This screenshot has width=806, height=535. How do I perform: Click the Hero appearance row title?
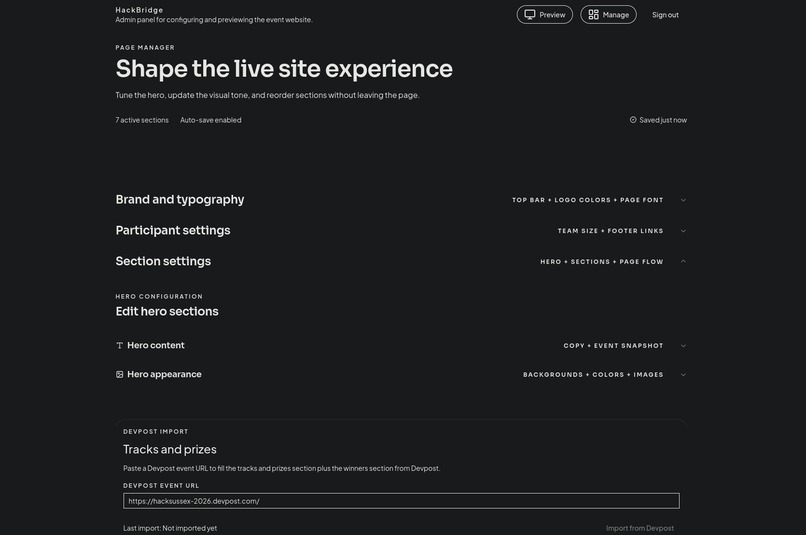(x=164, y=374)
